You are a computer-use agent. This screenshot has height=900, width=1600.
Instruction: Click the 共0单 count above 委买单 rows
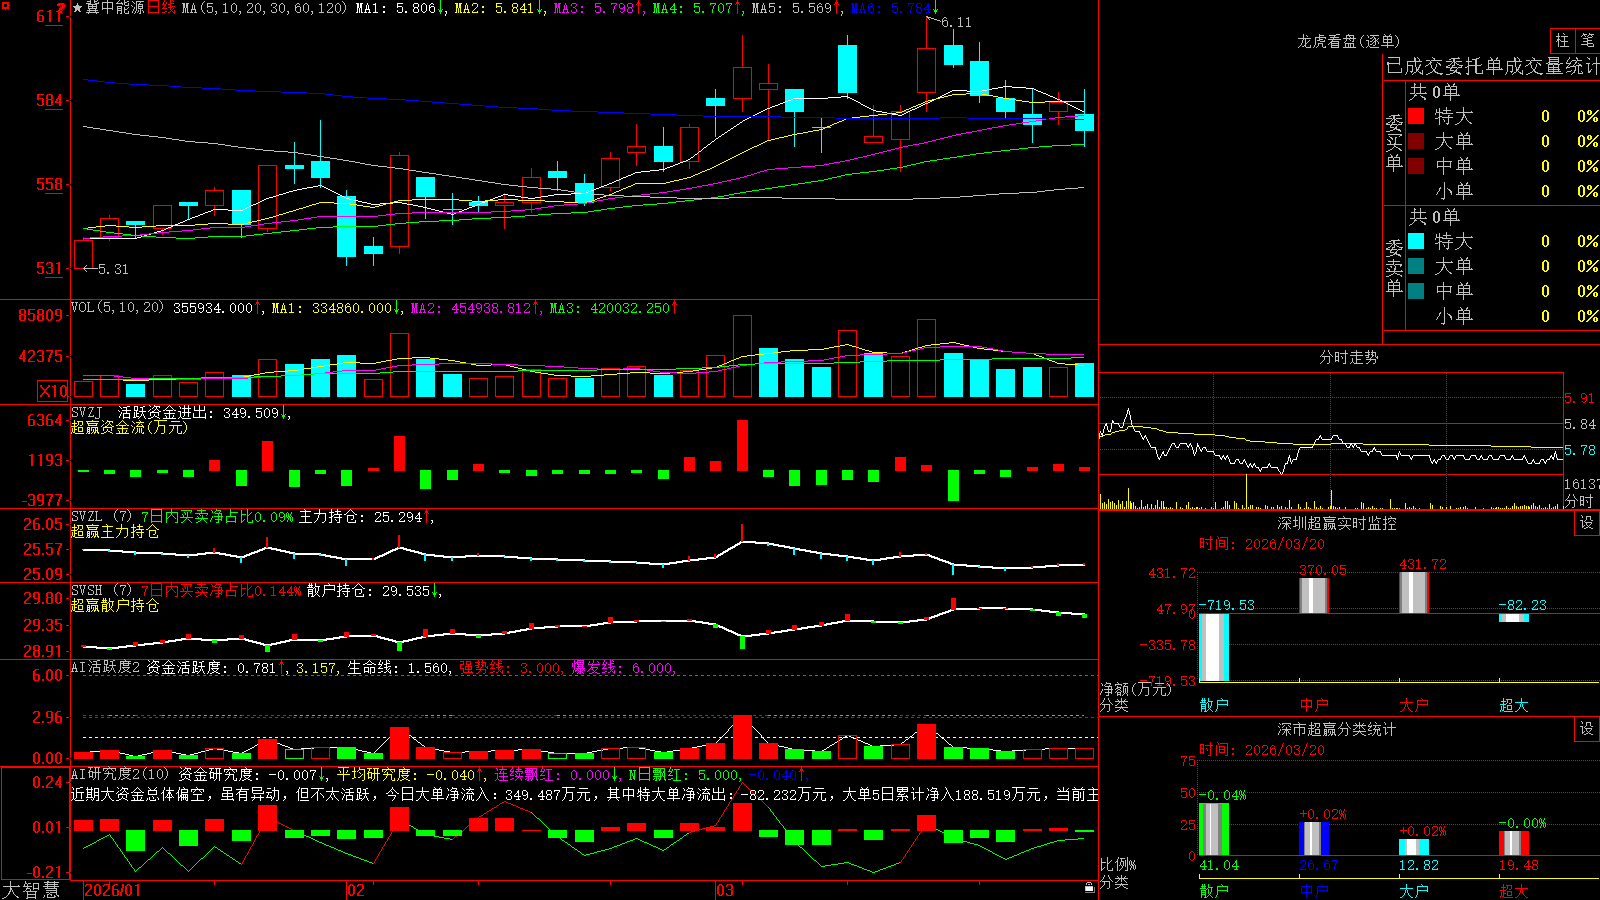[x=1434, y=92]
